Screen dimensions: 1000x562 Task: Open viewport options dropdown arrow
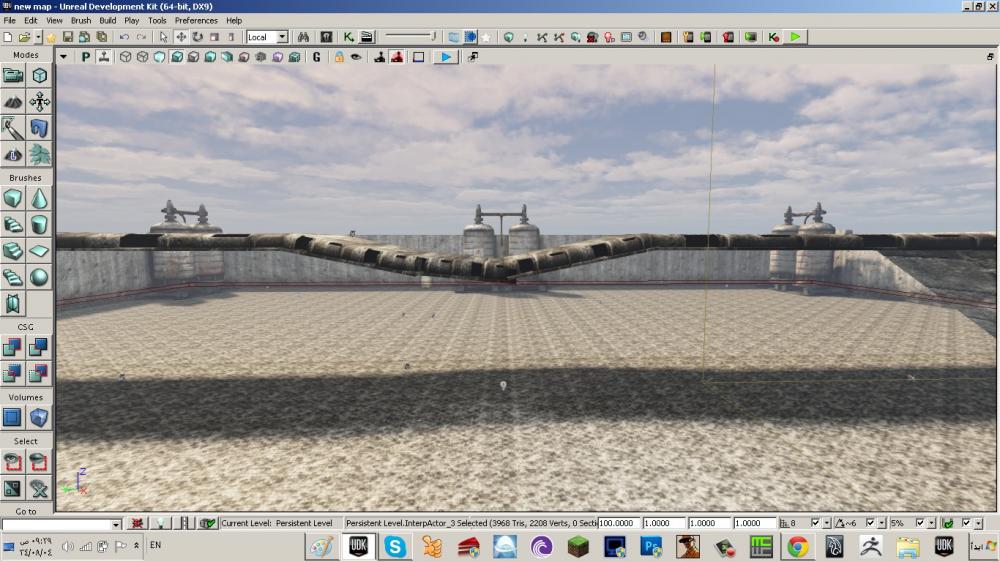tap(63, 57)
